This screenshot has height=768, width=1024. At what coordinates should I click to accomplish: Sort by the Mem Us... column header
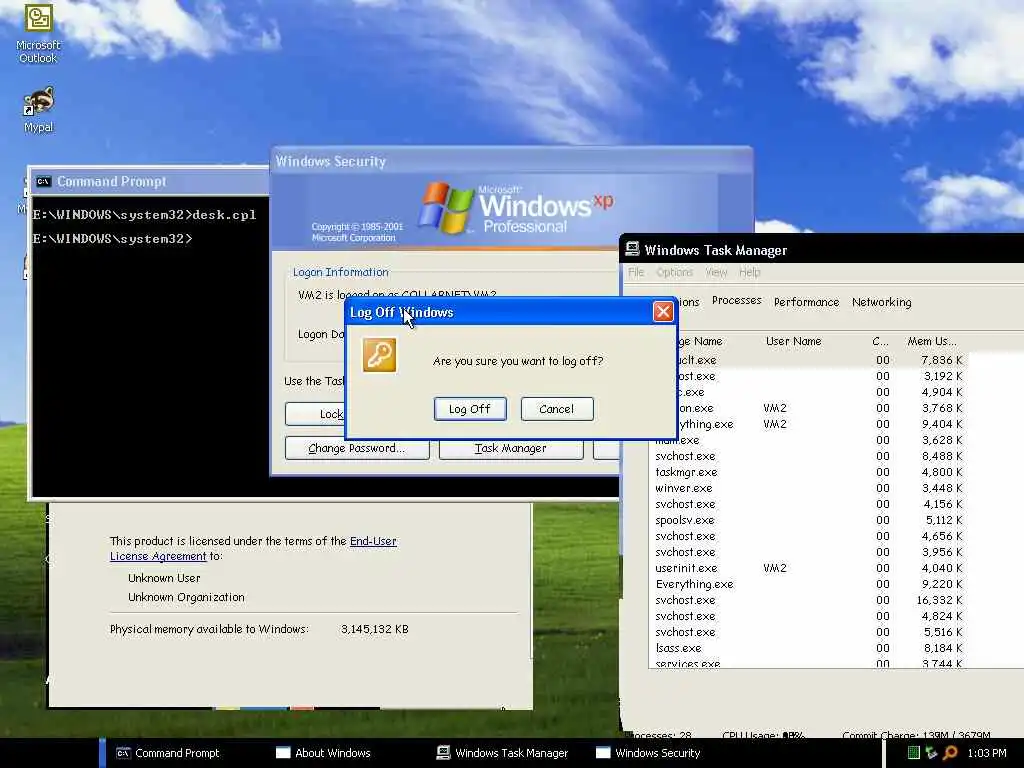click(x=933, y=341)
